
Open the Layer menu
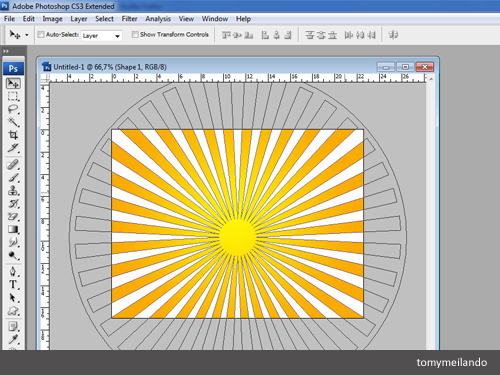[x=79, y=19]
